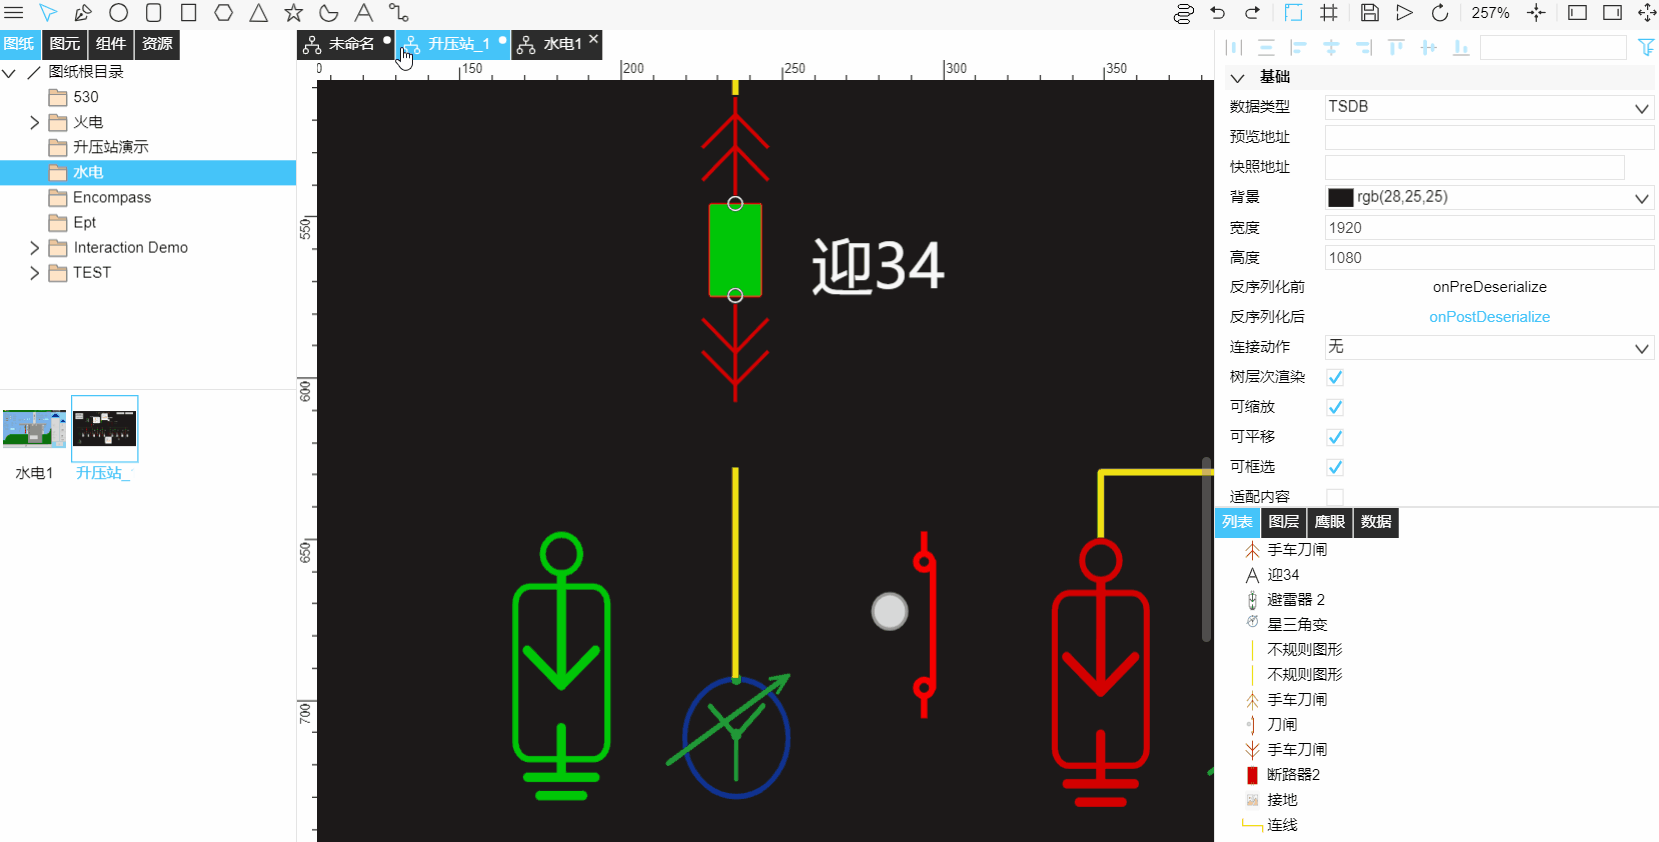Toggle the 适配内容 checkbox
1659x842 pixels.
click(x=1335, y=497)
